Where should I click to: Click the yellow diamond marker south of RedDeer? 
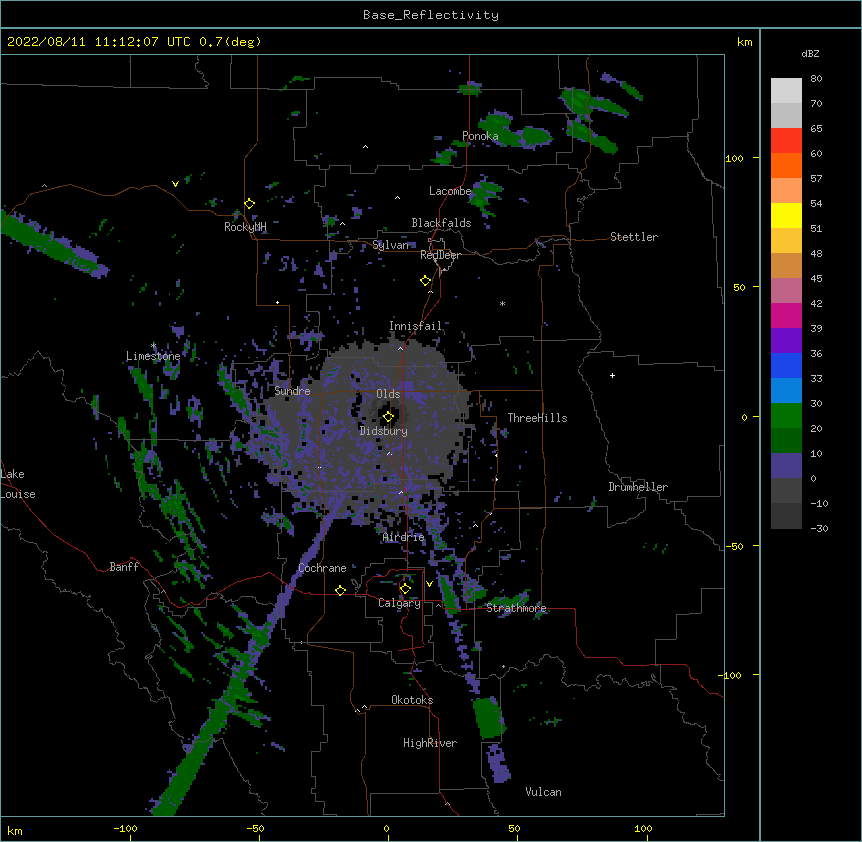coord(426,281)
